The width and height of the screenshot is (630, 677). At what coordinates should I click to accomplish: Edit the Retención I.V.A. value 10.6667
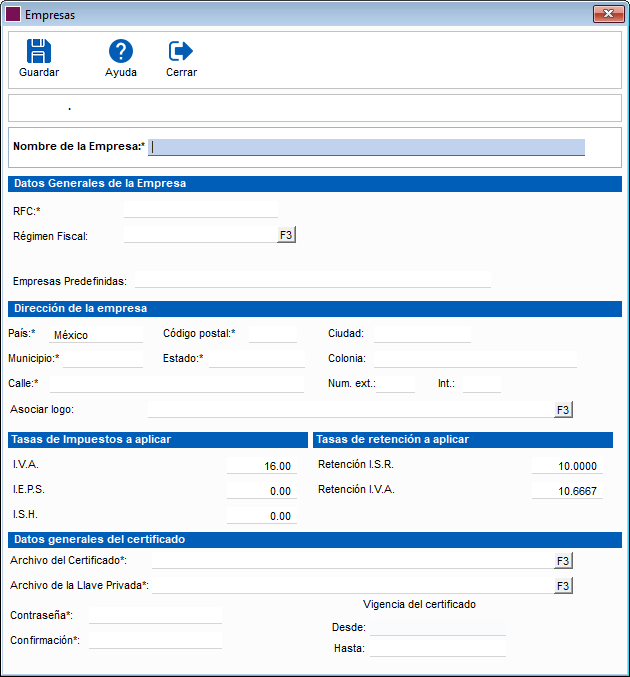pyautogui.click(x=567, y=490)
